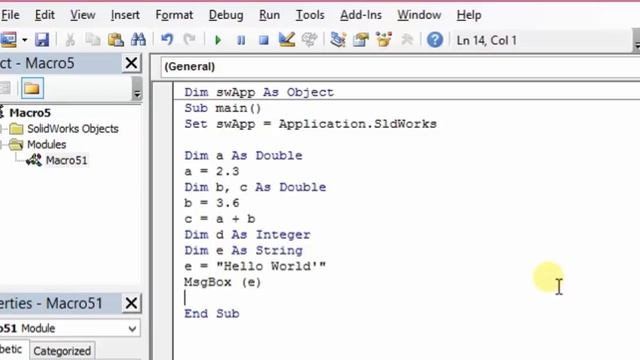This screenshot has width=640, height=360.
Task: Open the Edit menu
Action: pyautogui.click(x=44, y=15)
